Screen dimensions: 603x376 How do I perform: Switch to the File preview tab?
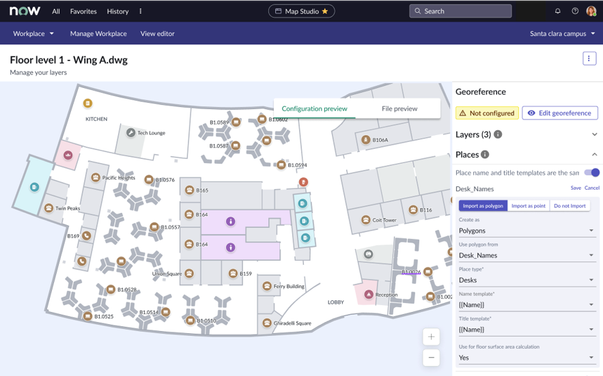399,109
